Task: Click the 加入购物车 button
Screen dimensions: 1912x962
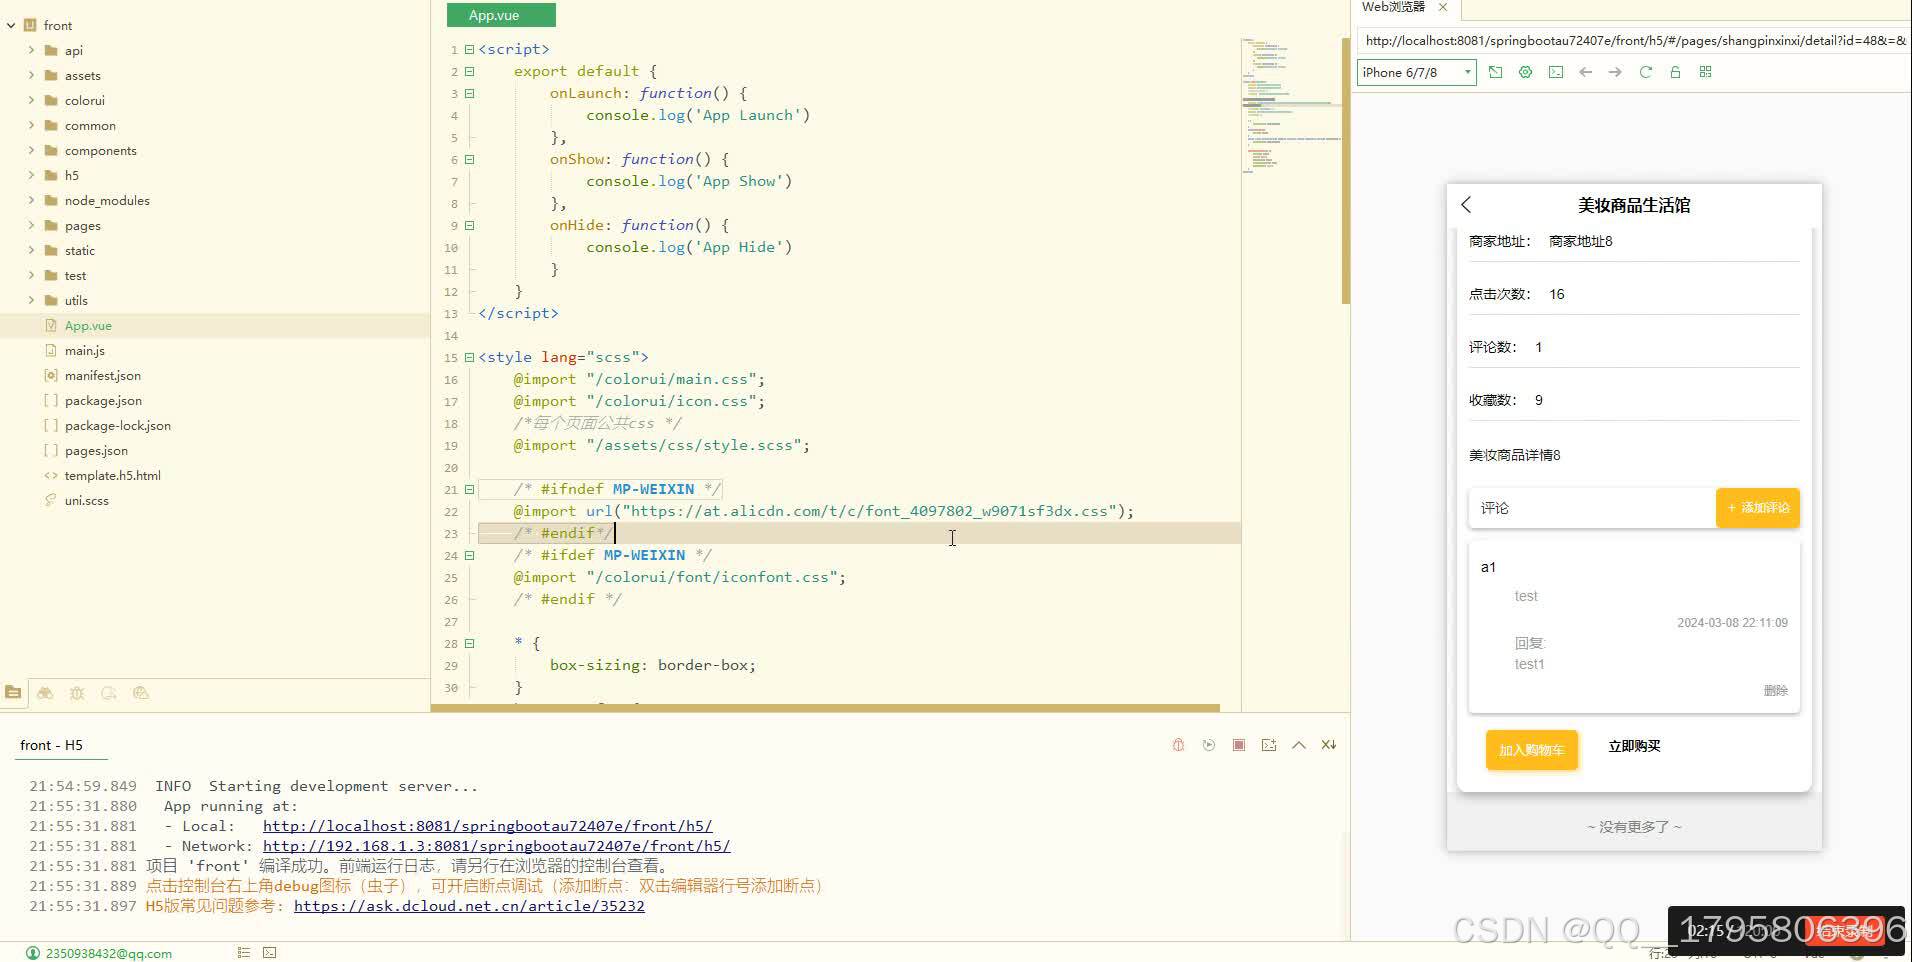Action: (1531, 750)
